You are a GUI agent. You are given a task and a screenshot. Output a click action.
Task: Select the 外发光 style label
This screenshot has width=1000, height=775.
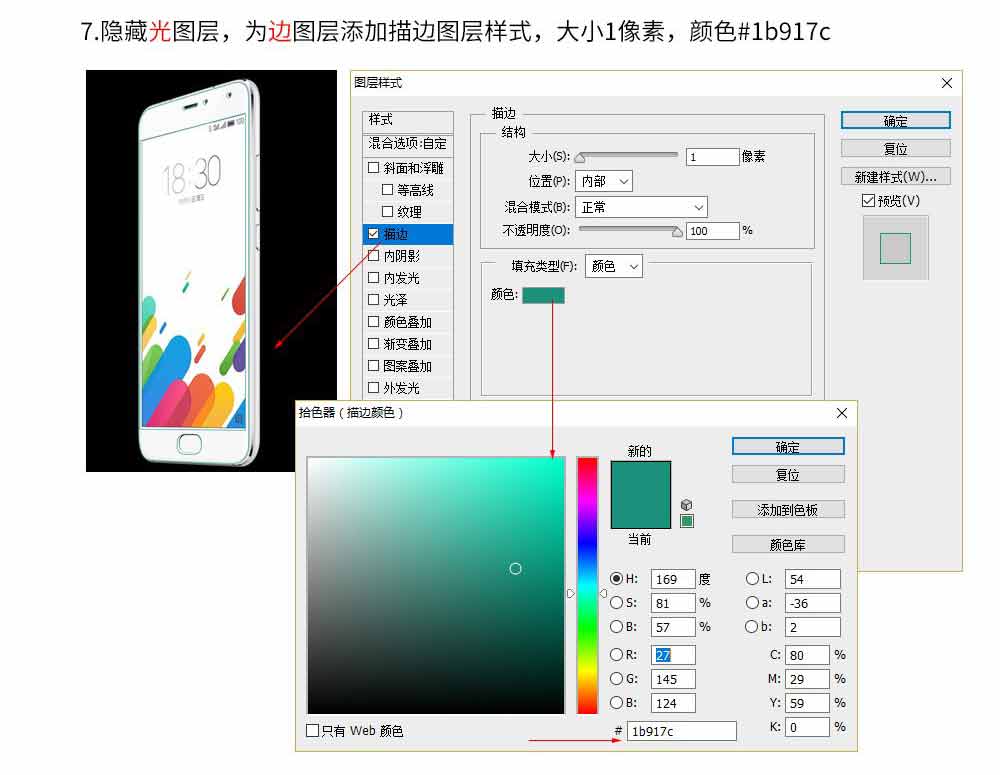point(402,388)
